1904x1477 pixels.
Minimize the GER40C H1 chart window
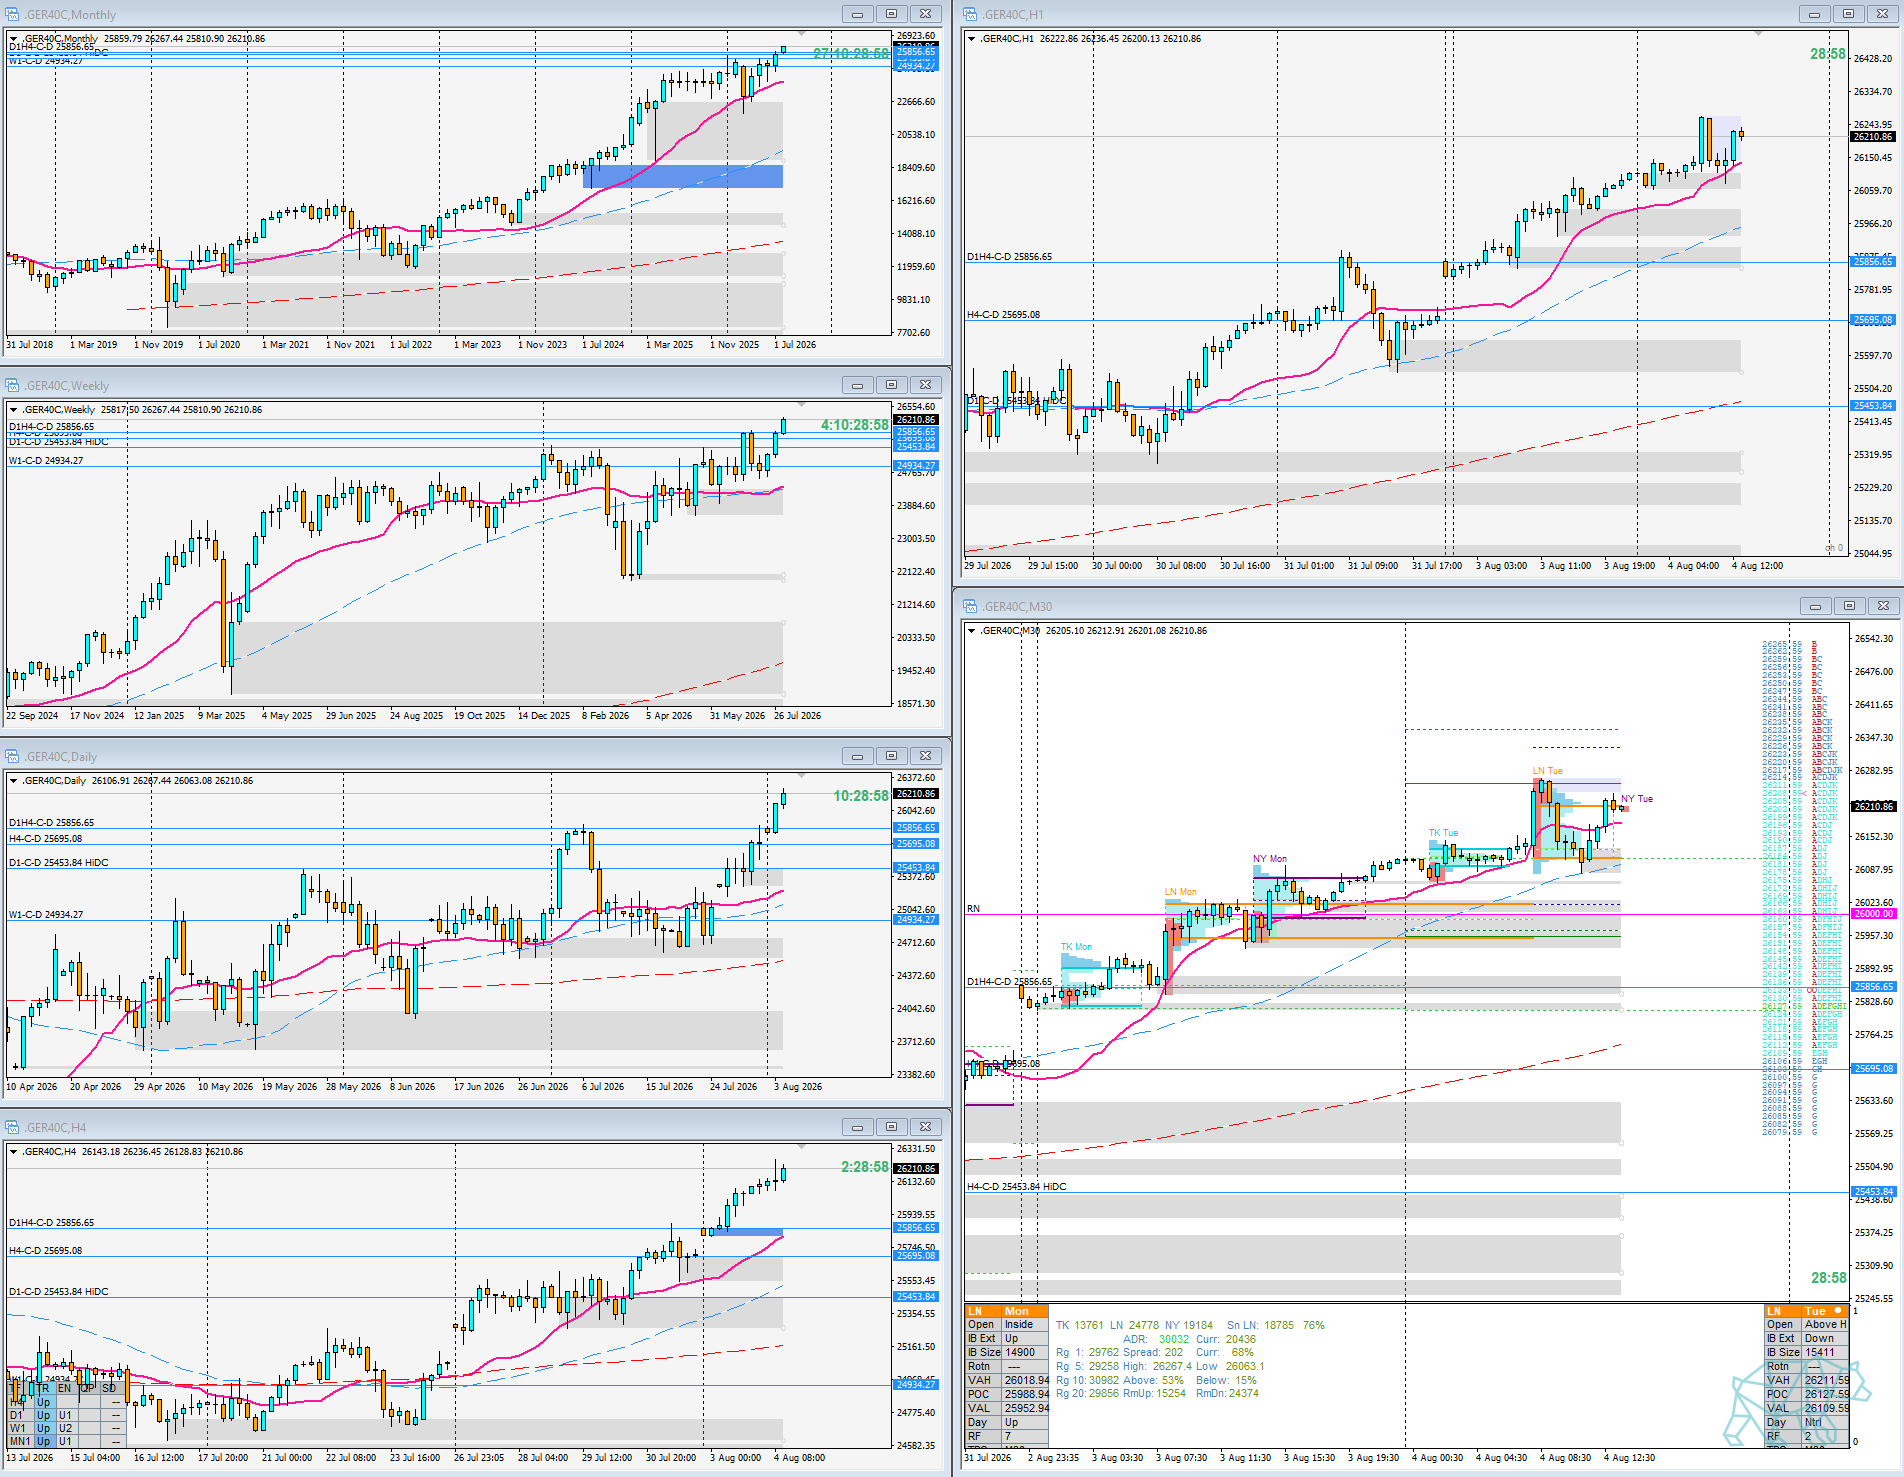[x=1814, y=14]
